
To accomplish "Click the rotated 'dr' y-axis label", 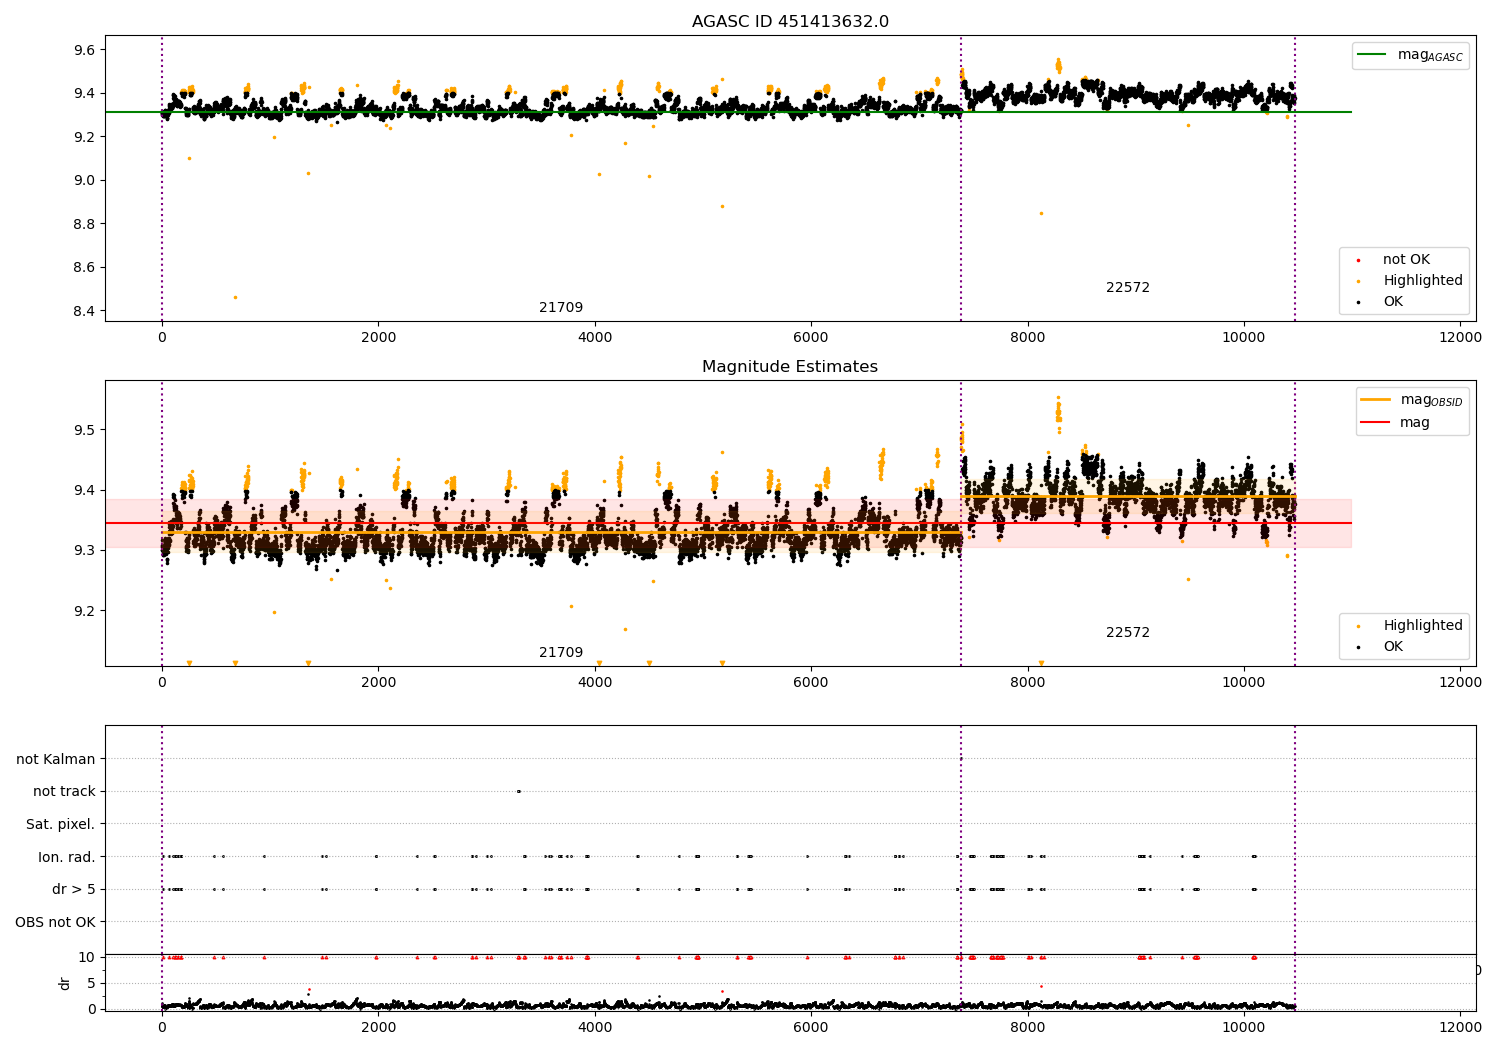I will (65, 983).
